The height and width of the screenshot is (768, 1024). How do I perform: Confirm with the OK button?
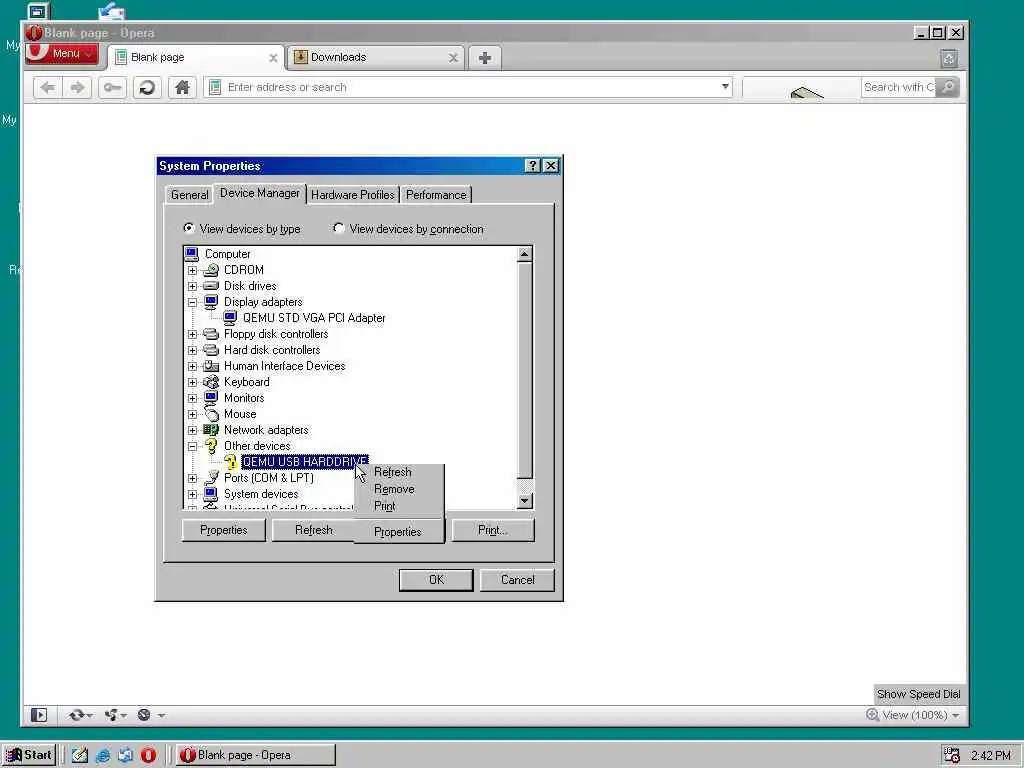coord(436,580)
